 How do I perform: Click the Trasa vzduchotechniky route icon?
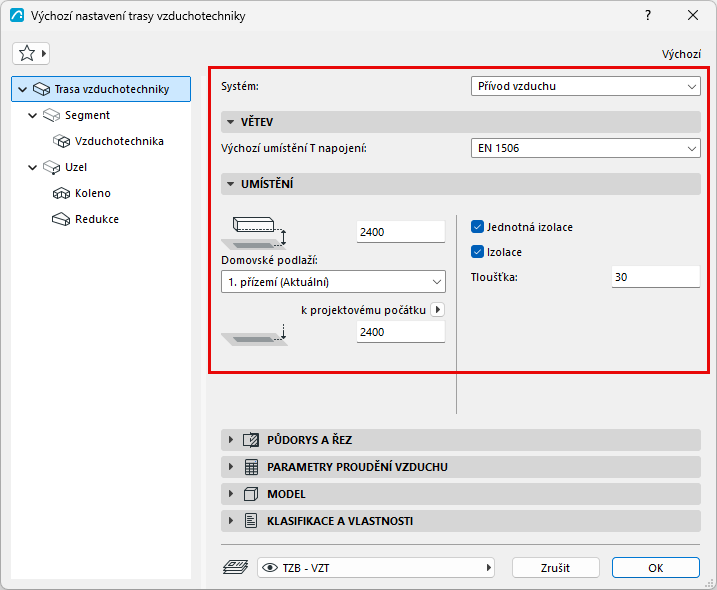tap(41, 89)
